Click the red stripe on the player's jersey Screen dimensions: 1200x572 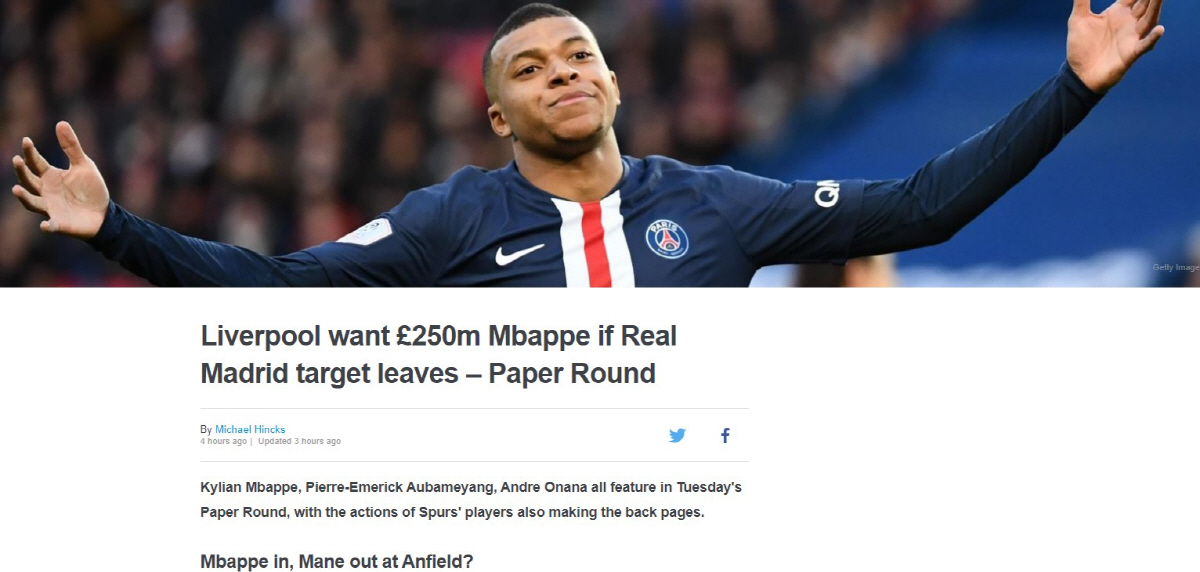coord(596,243)
